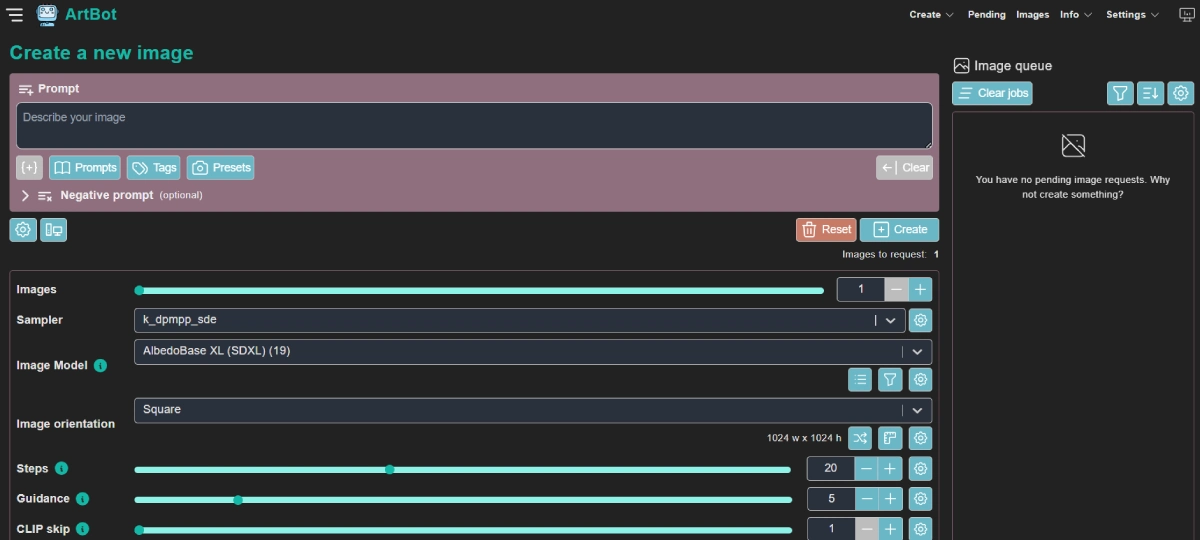Open the Sampler dropdown
1200x540 pixels.
pos(519,320)
